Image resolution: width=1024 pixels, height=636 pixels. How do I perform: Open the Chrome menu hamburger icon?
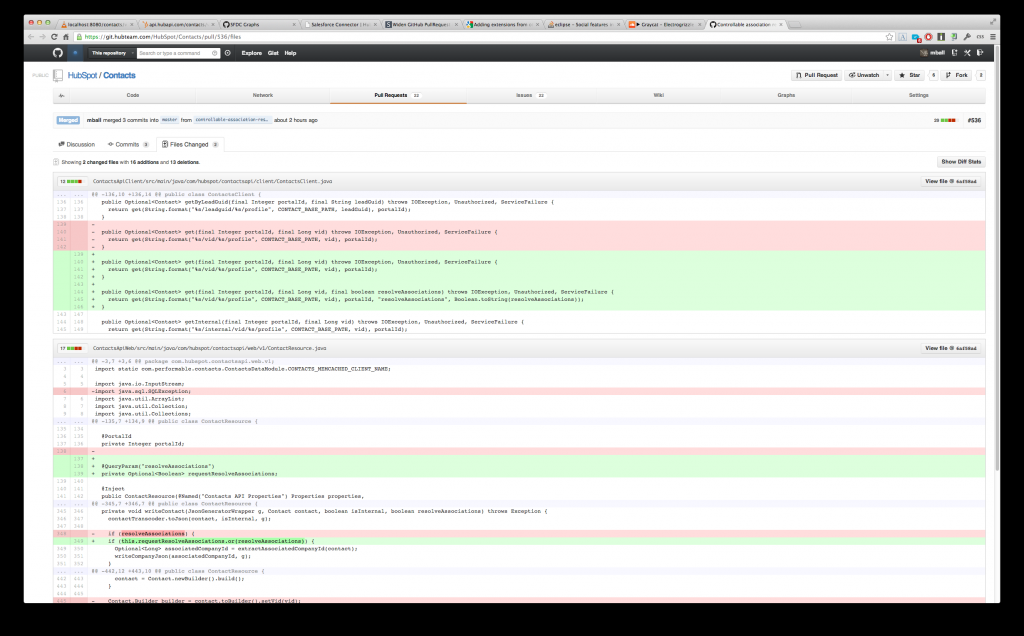[x=993, y=37]
